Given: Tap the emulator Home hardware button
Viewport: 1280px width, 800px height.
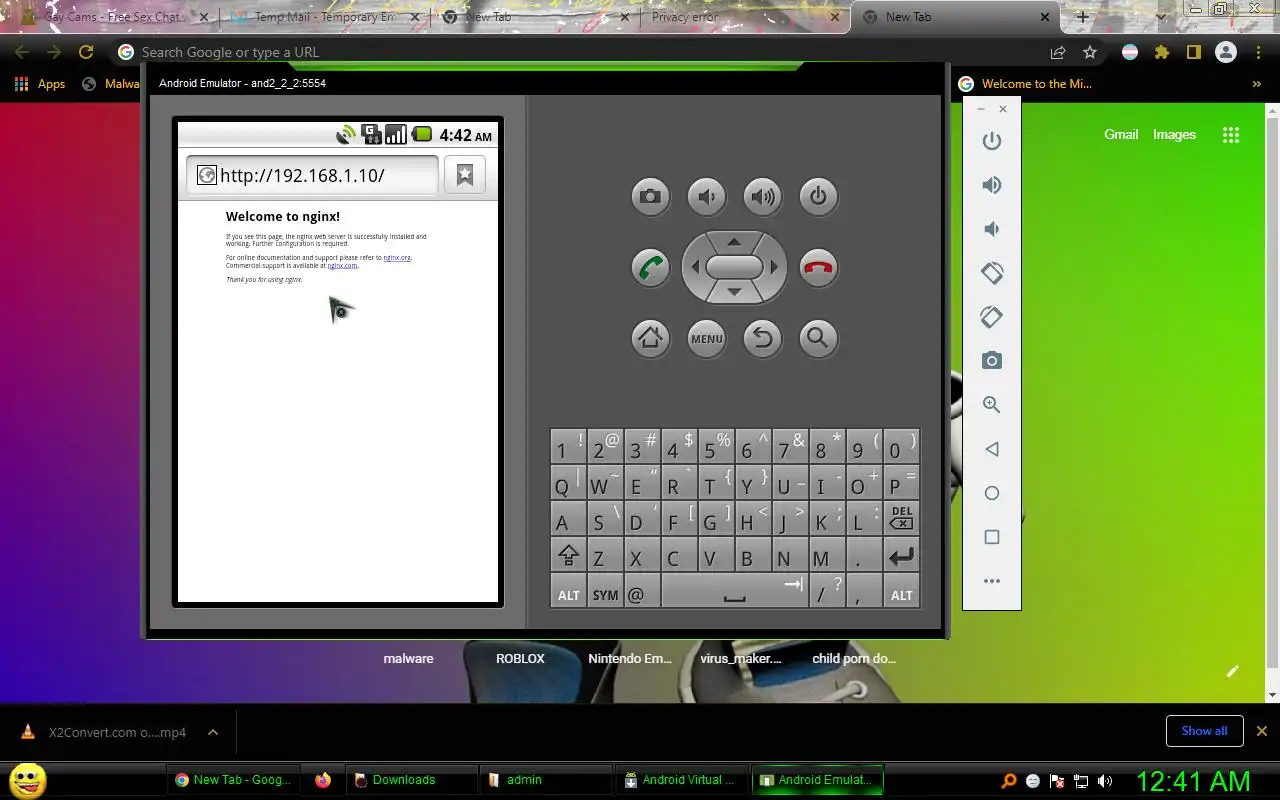Looking at the screenshot, I should (650, 338).
